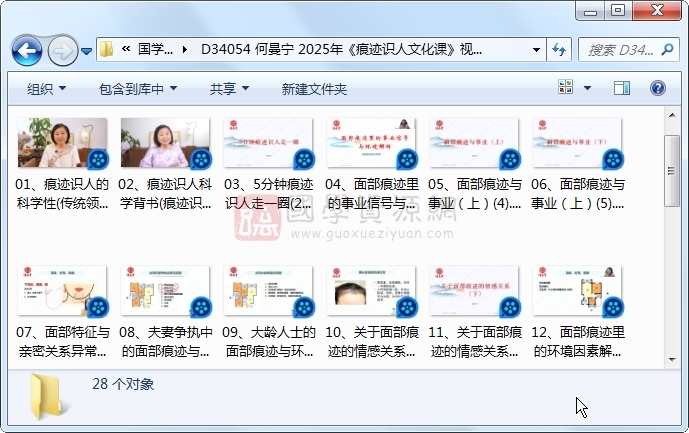Expand the arrow after 国学... breadcrumb

coord(185,50)
